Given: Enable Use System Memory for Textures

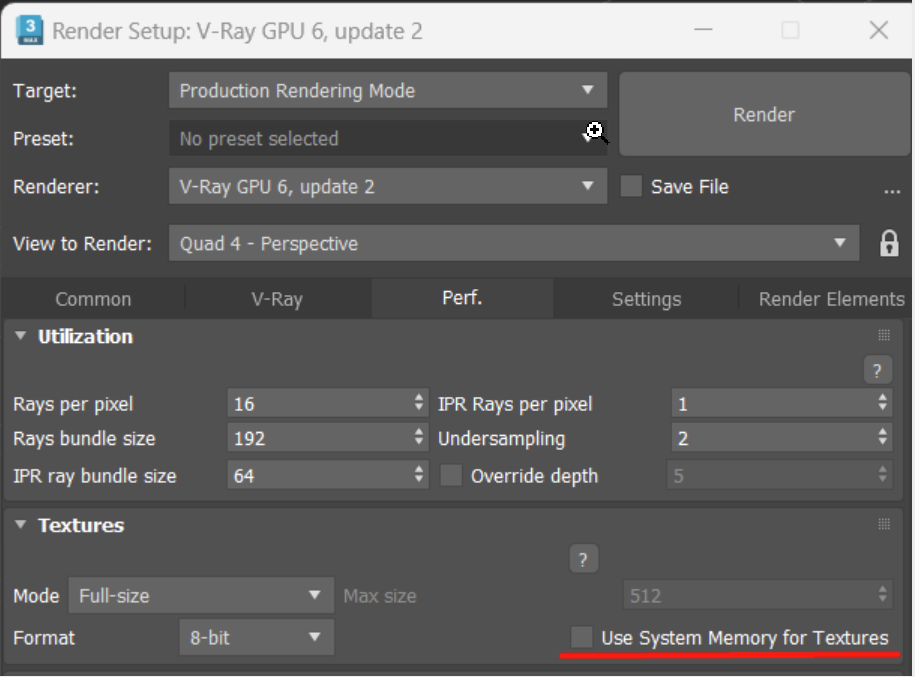Looking at the screenshot, I should (581, 638).
